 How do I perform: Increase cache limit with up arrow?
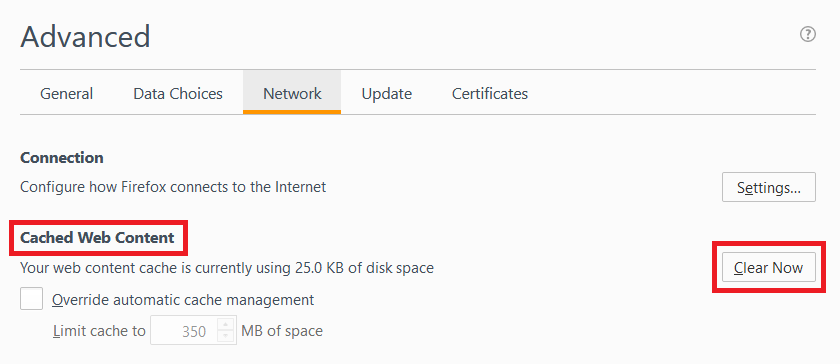226,324
